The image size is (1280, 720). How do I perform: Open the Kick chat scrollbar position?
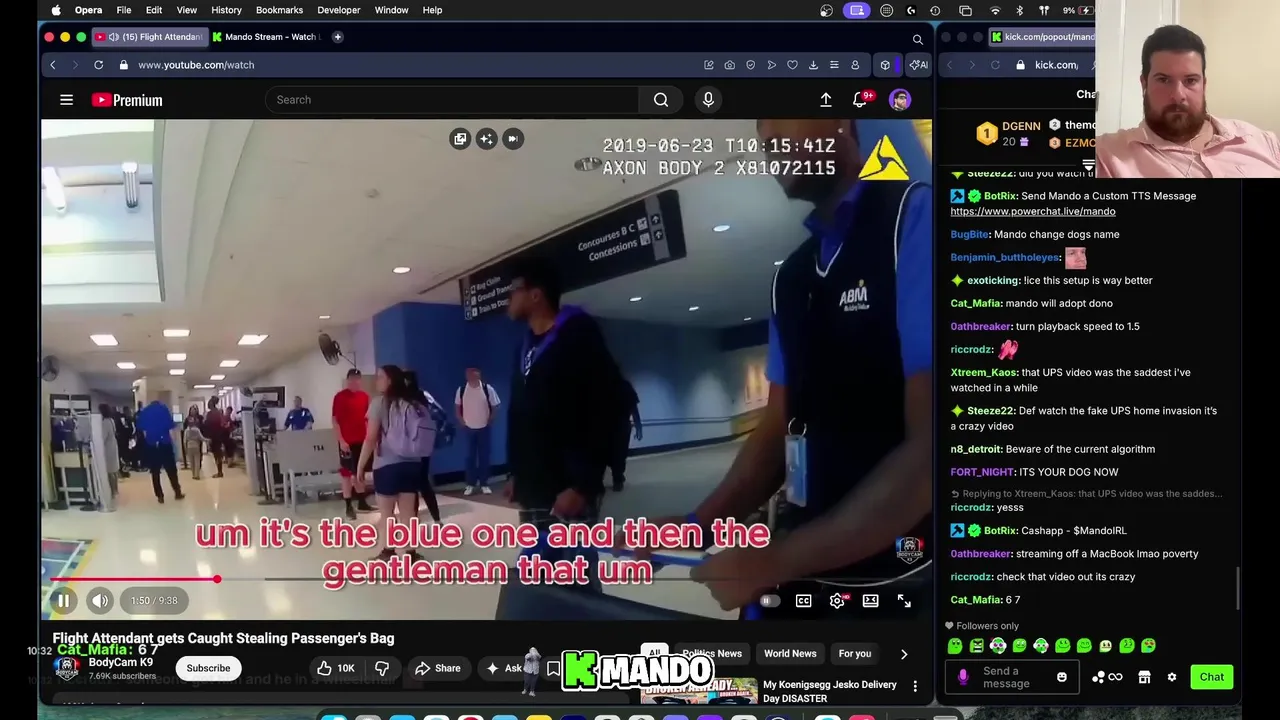point(1237,588)
